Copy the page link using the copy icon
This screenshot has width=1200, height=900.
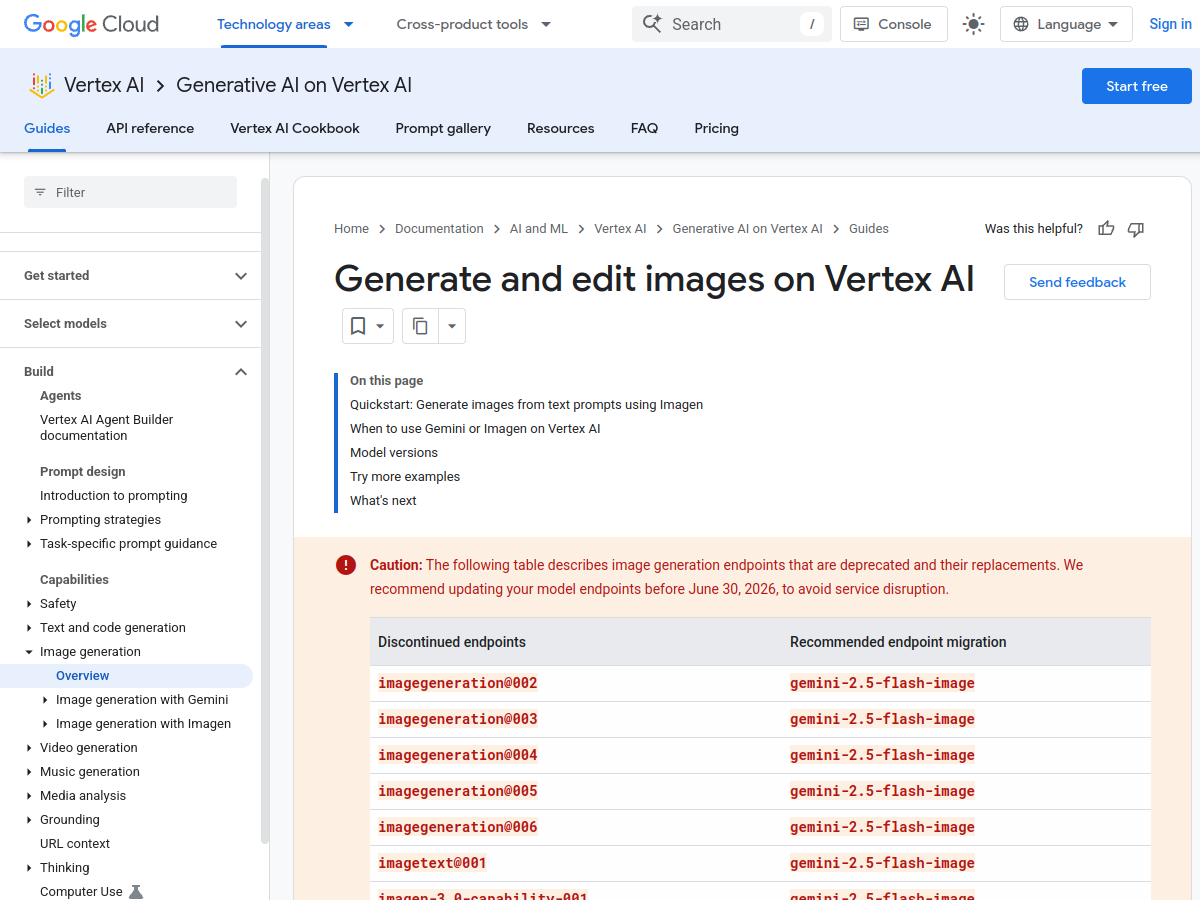pos(419,325)
